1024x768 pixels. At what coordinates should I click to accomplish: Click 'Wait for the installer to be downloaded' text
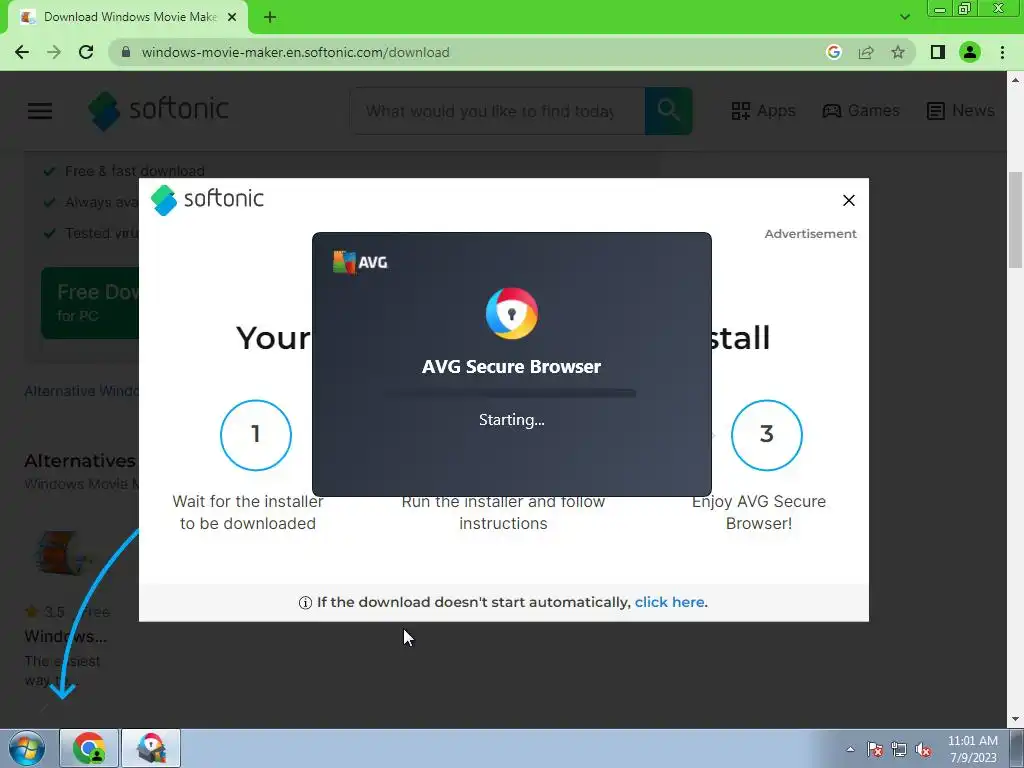point(248,512)
